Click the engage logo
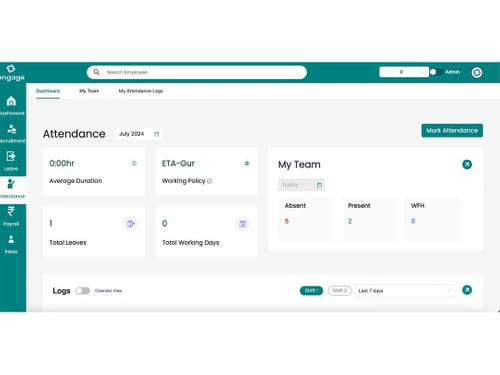Screen dimensions: 500x375 click(x=12, y=72)
